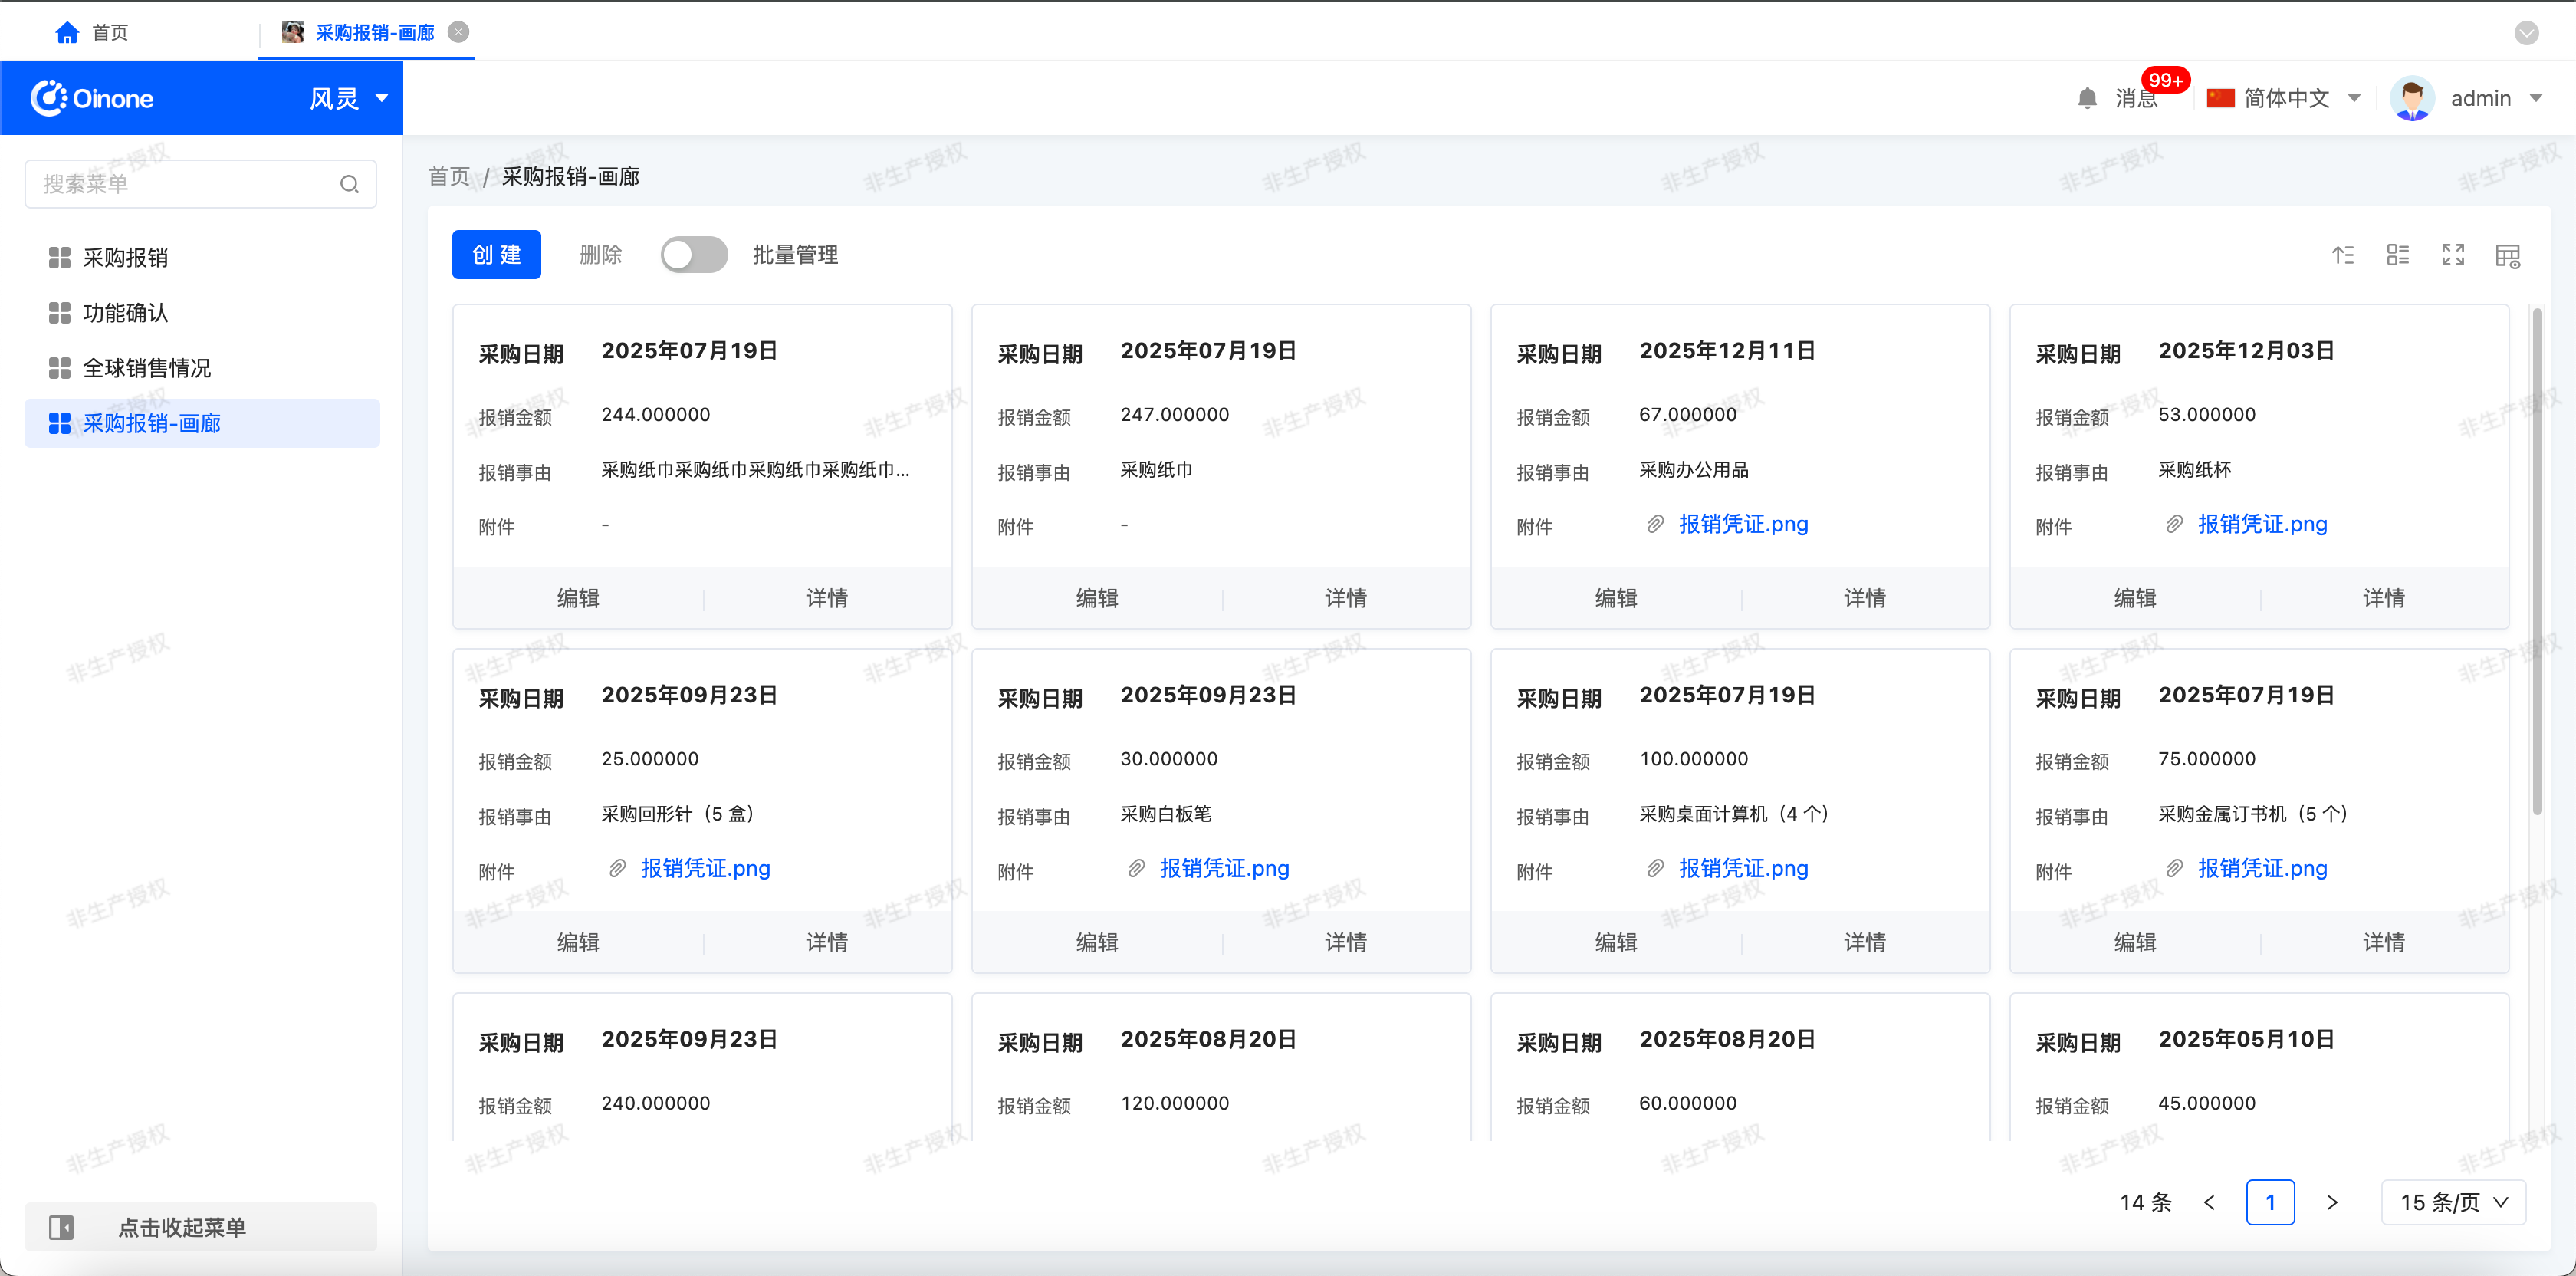
Task: Open 功能确认 sidebar menu item
Action: pyautogui.click(x=125, y=313)
